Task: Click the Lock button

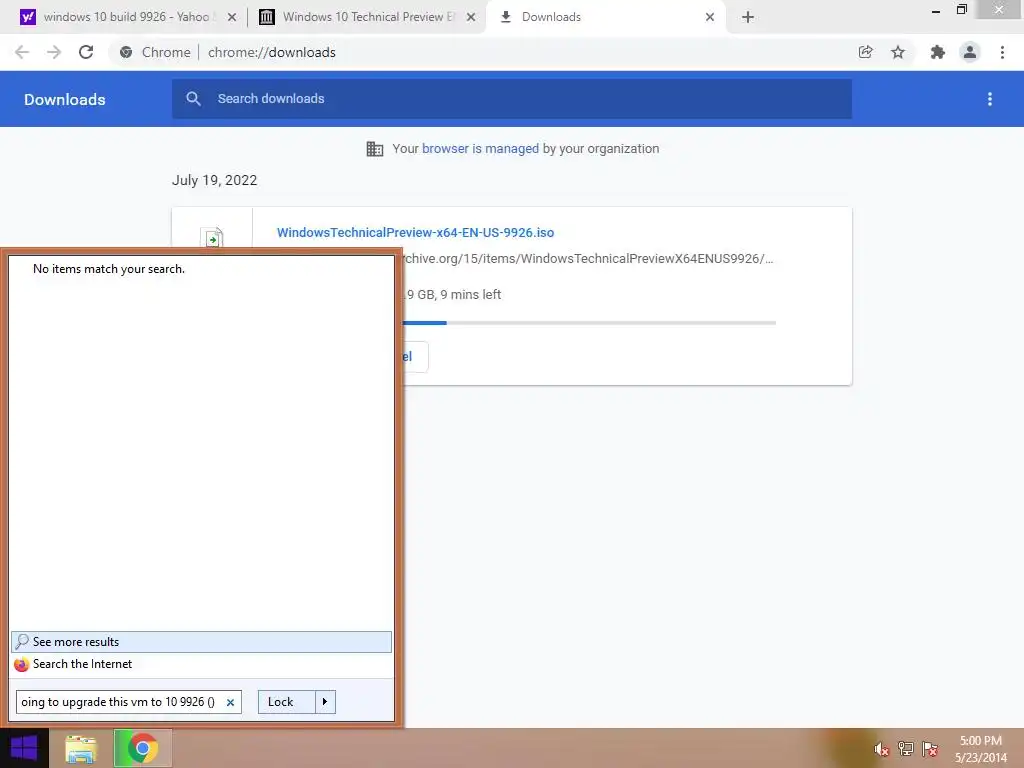Action: tap(287, 702)
